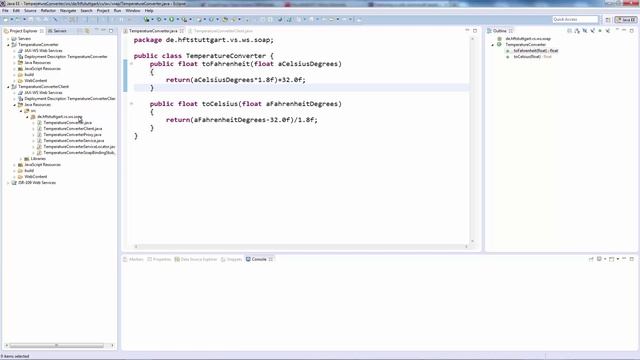Switch to the Data Source Explorer tab
The image size is (640, 360).
pyautogui.click(x=196, y=259)
